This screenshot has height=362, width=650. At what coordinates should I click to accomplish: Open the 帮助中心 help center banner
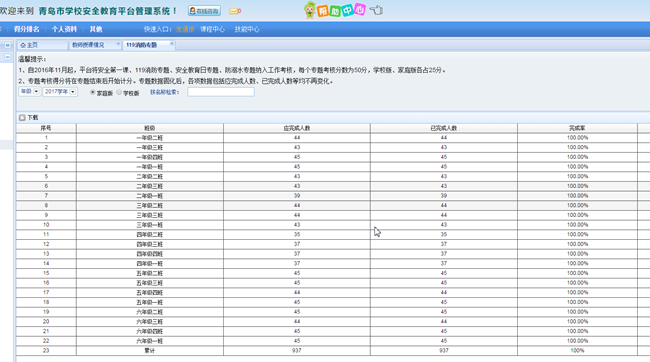341,10
